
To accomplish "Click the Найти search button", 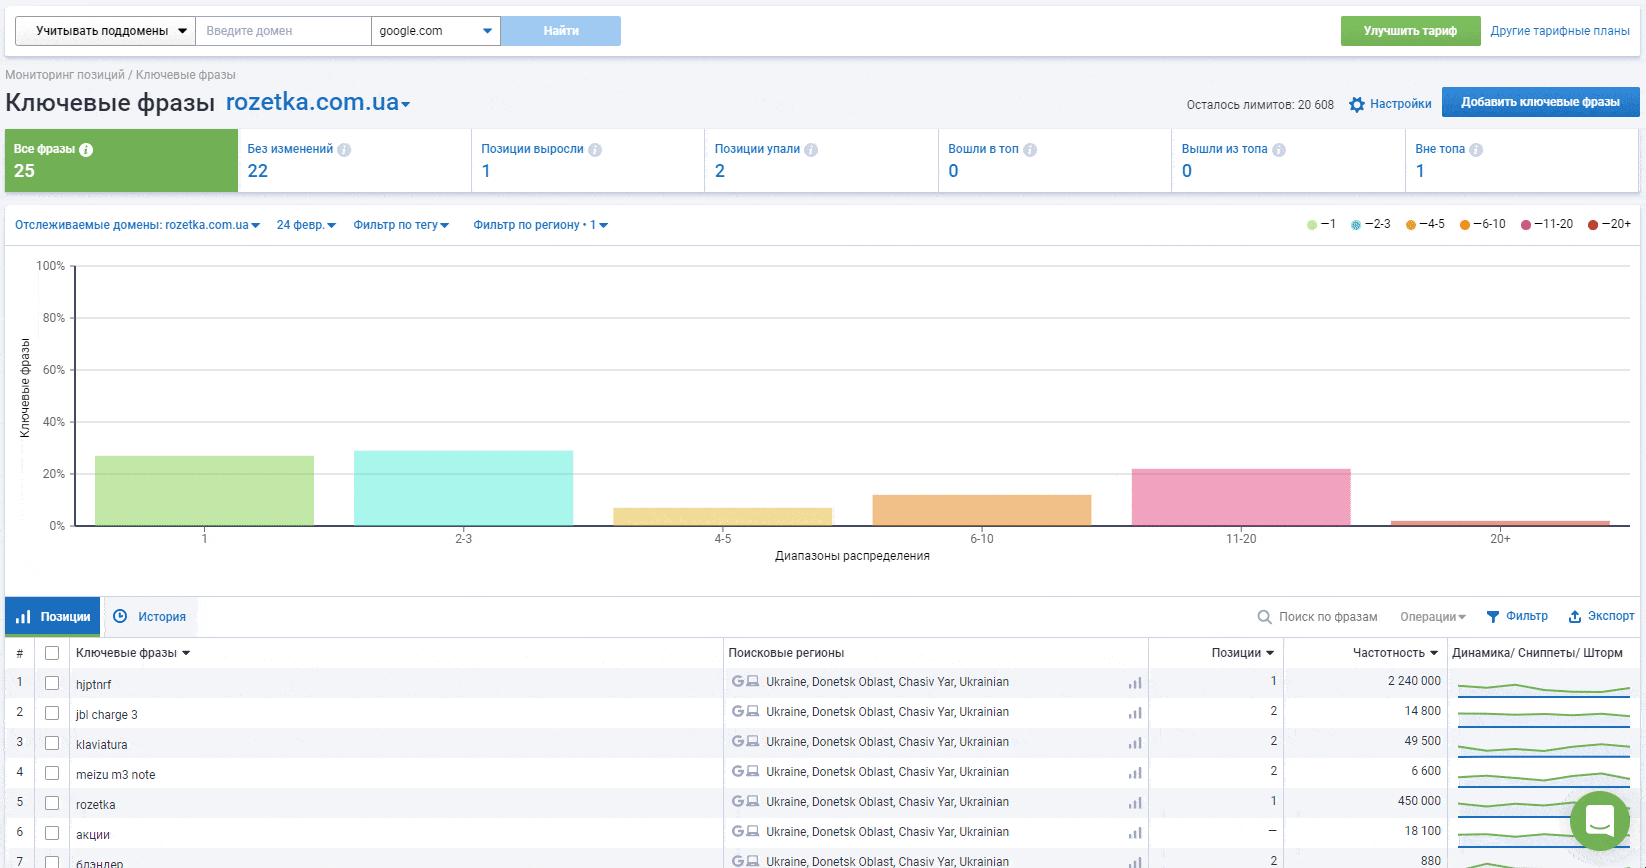I will pyautogui.click(x=561, y=31).
